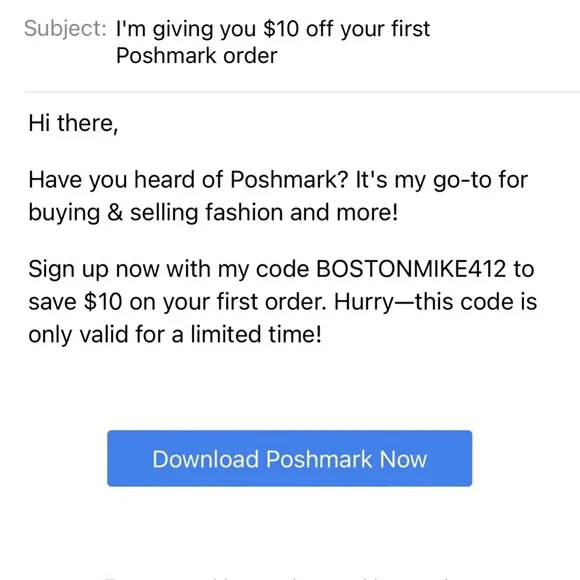The width and height of the screenshot is (580, 580).
Task: Click the word "Download" on the blue button
Action: point(205,459)
